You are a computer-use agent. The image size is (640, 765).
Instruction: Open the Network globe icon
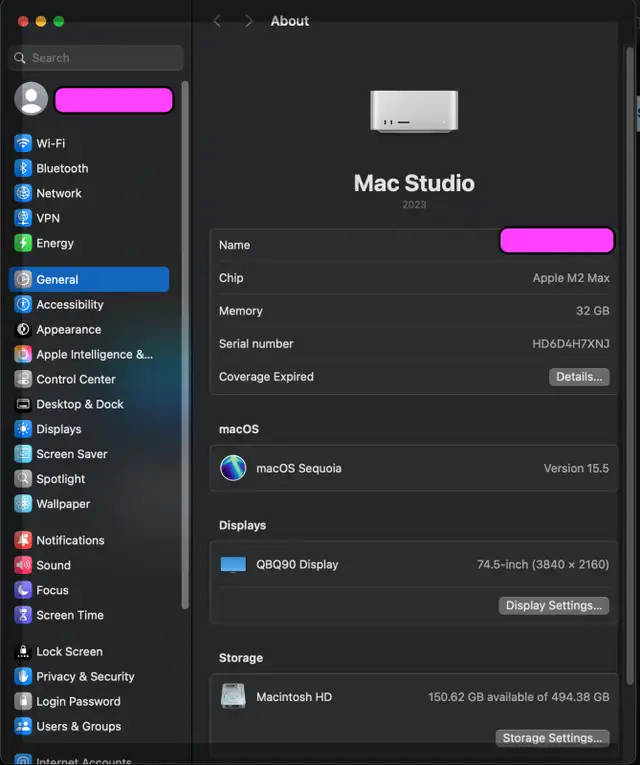[x=23, y=193]
